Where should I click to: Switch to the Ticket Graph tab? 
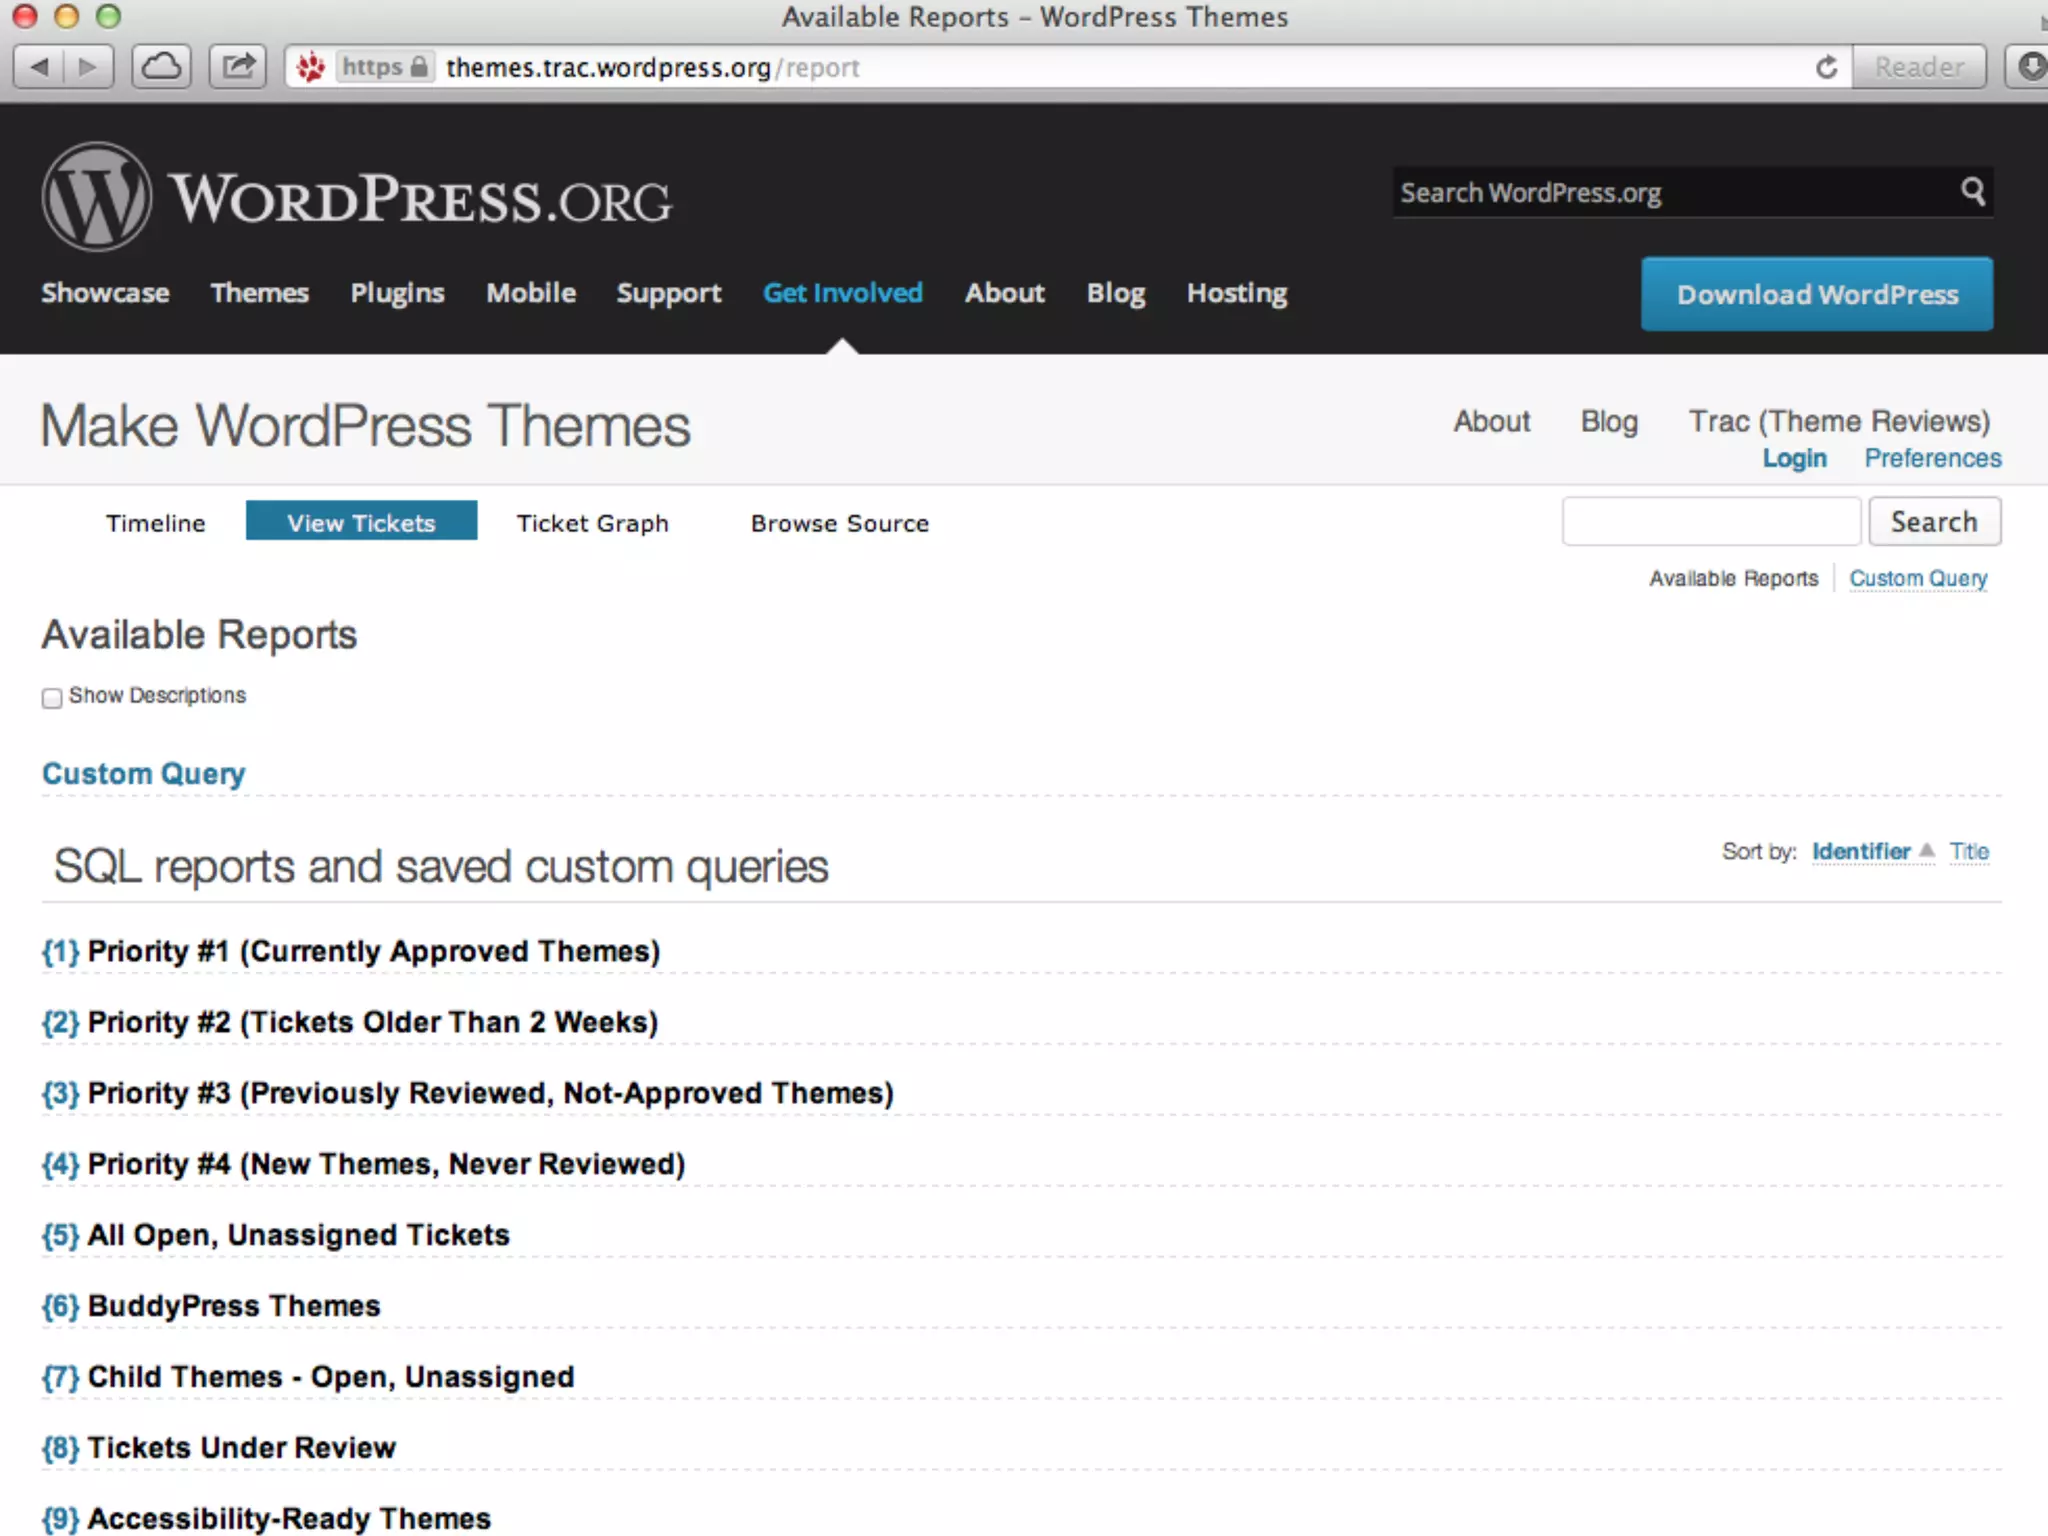(x=592, y=523)
